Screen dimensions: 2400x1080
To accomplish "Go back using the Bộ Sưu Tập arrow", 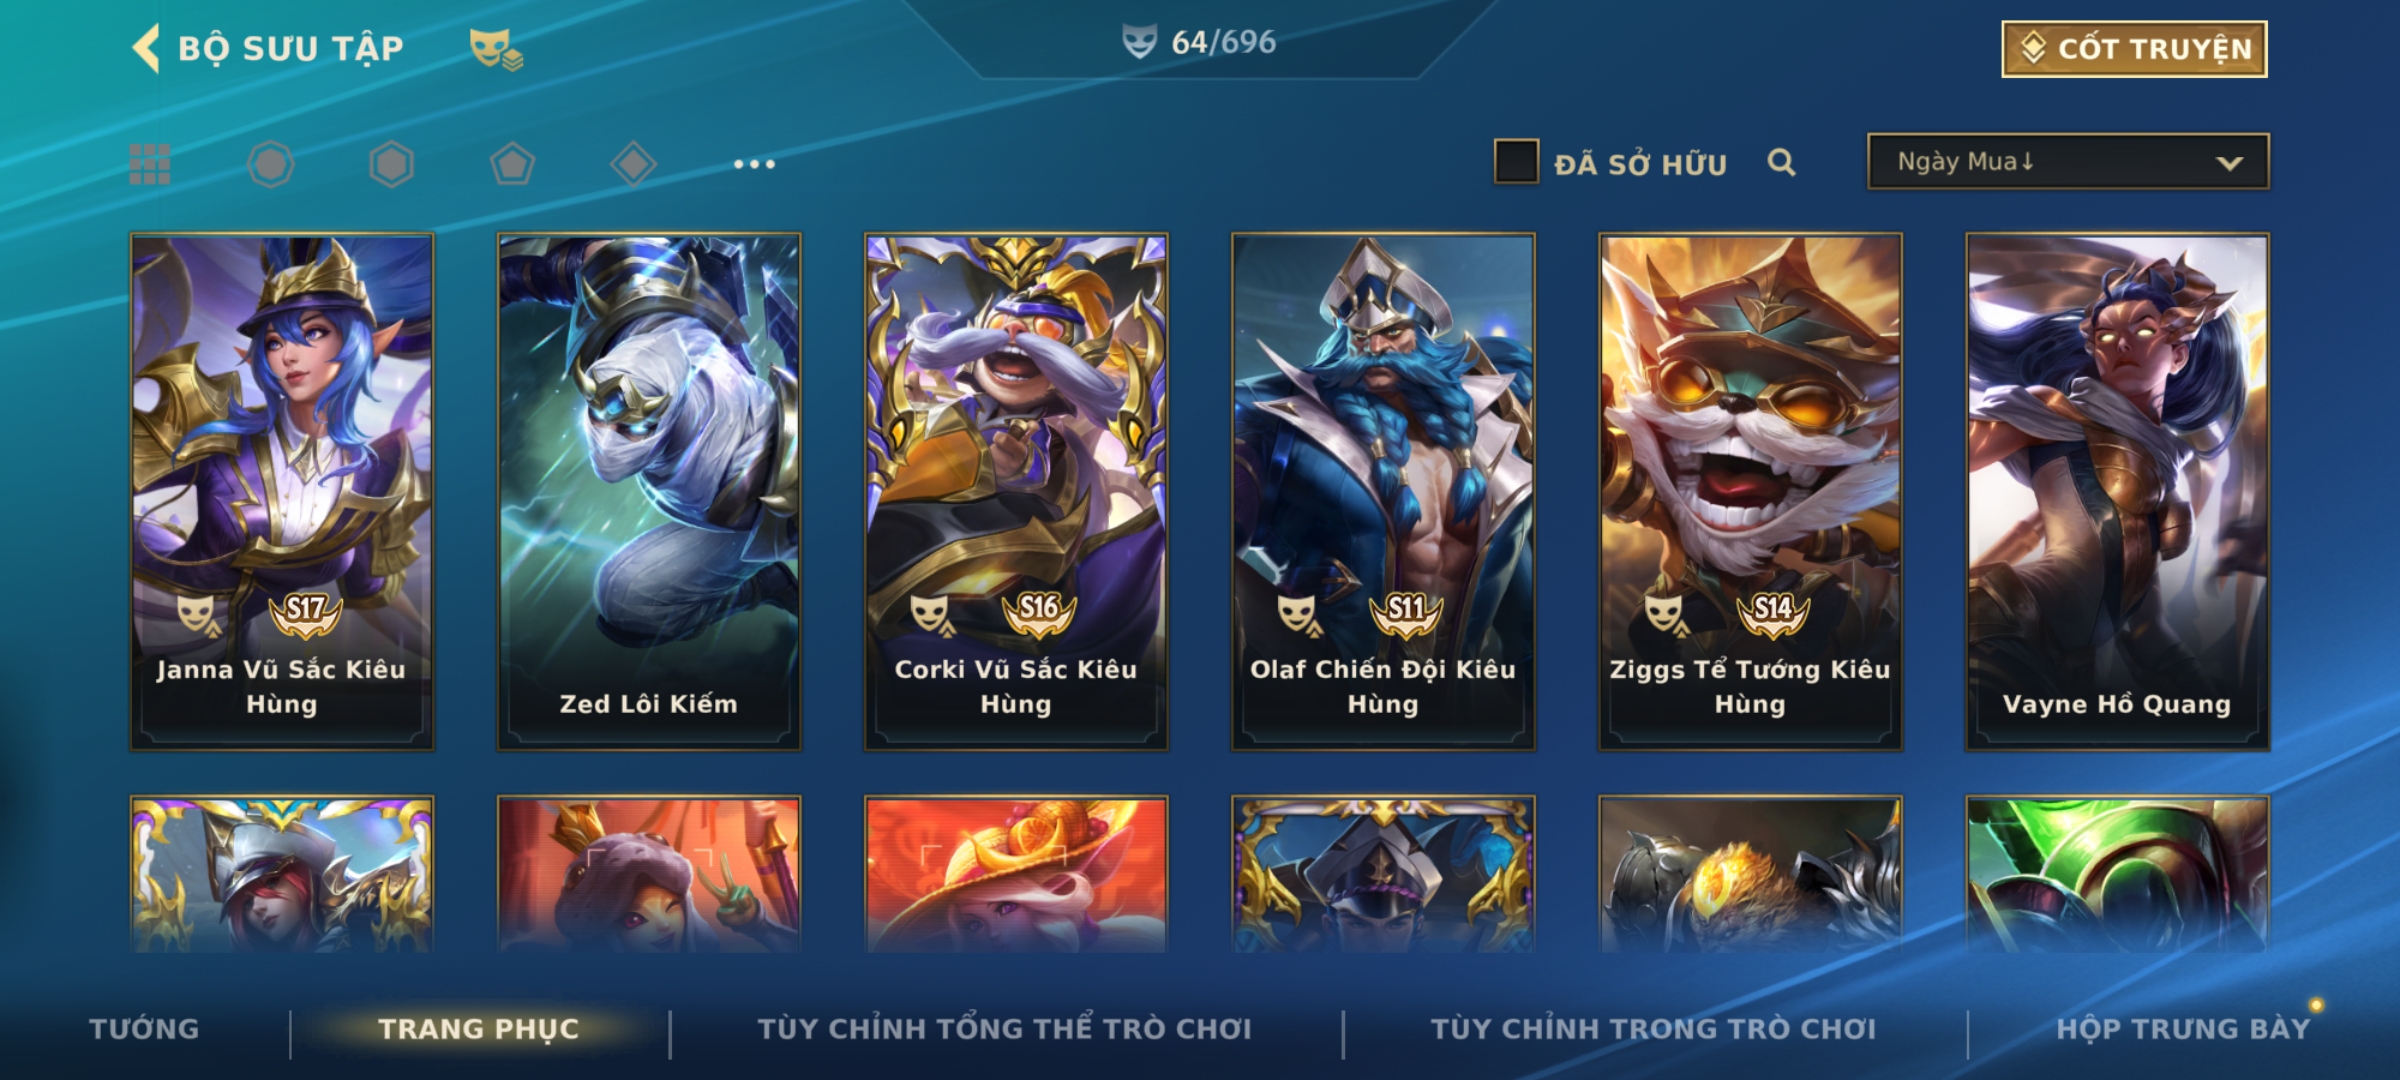I will 147,48.
